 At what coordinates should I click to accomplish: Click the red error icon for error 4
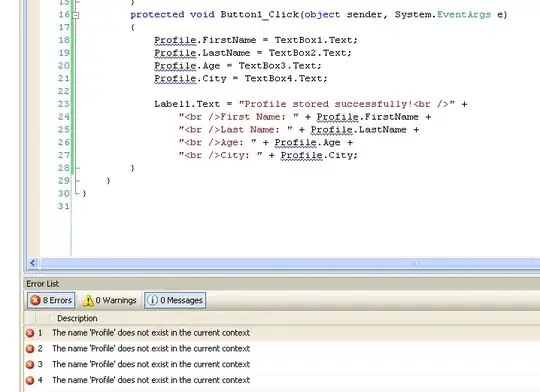(x=30, y=380)
